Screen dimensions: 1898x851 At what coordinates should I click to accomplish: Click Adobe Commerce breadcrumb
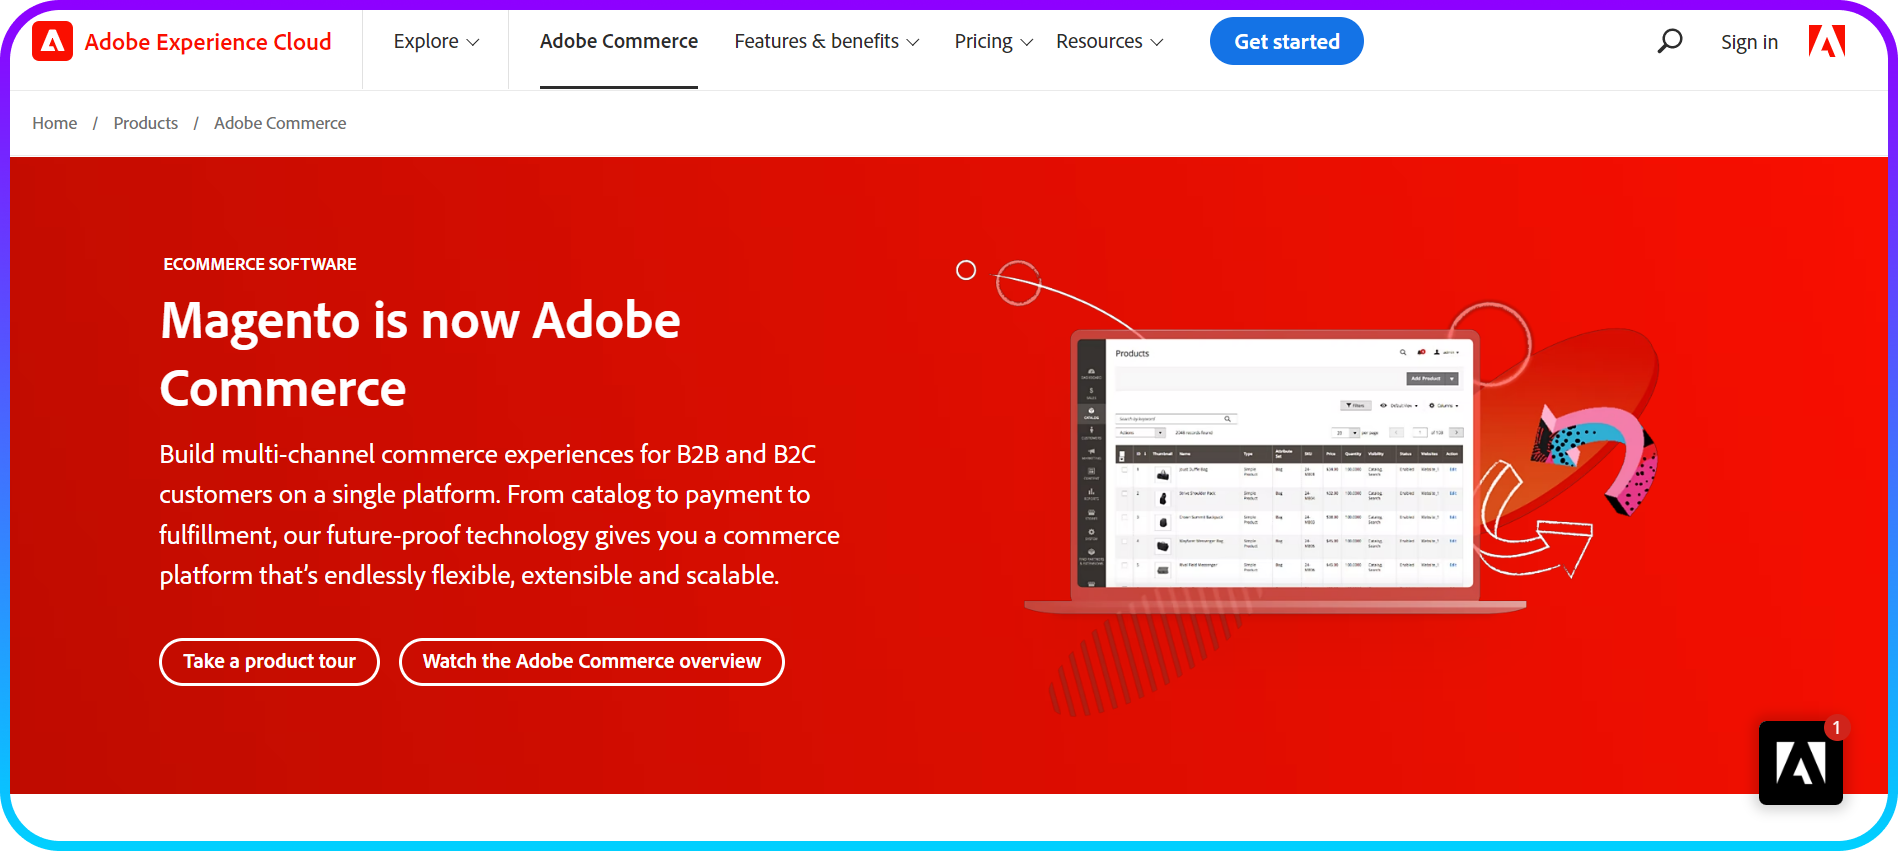[280, 123]
